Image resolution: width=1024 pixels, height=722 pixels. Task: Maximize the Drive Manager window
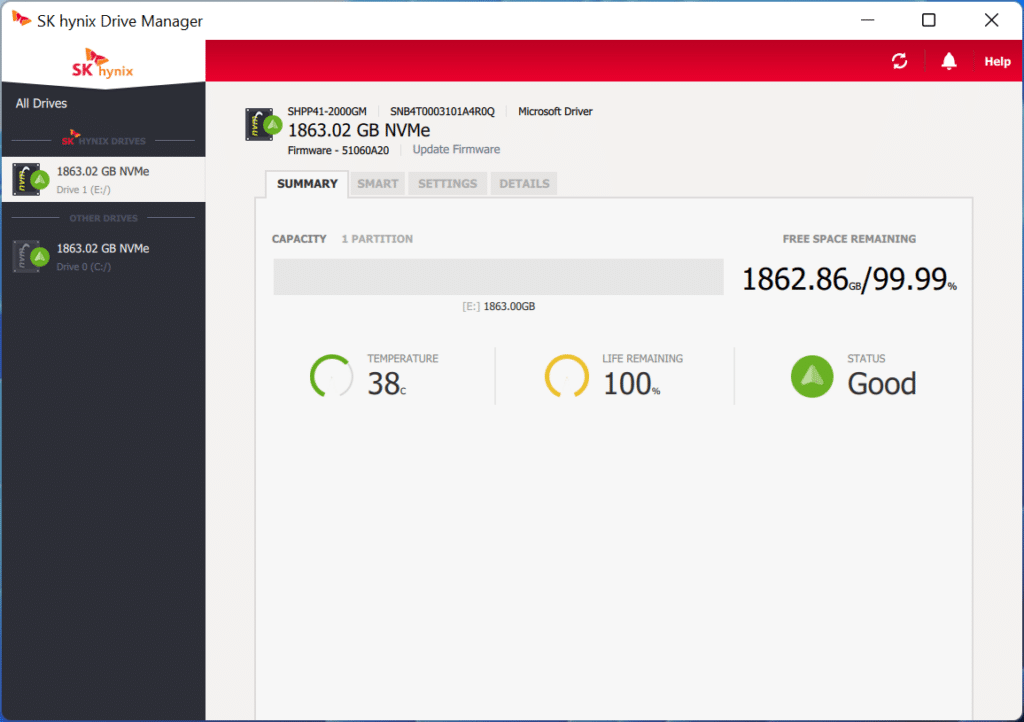928,20
